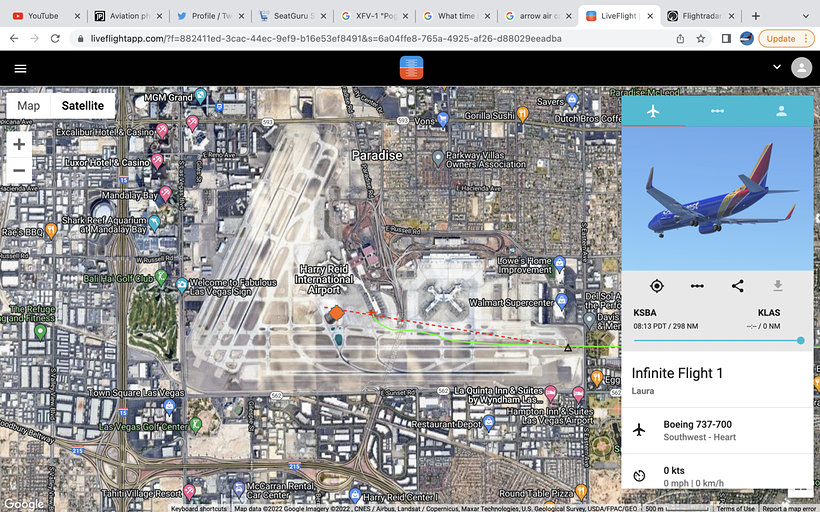Expand the header dropdown chevron
Image resolution: width=820 pixels, height=512 pixels.
coord(777,67)
